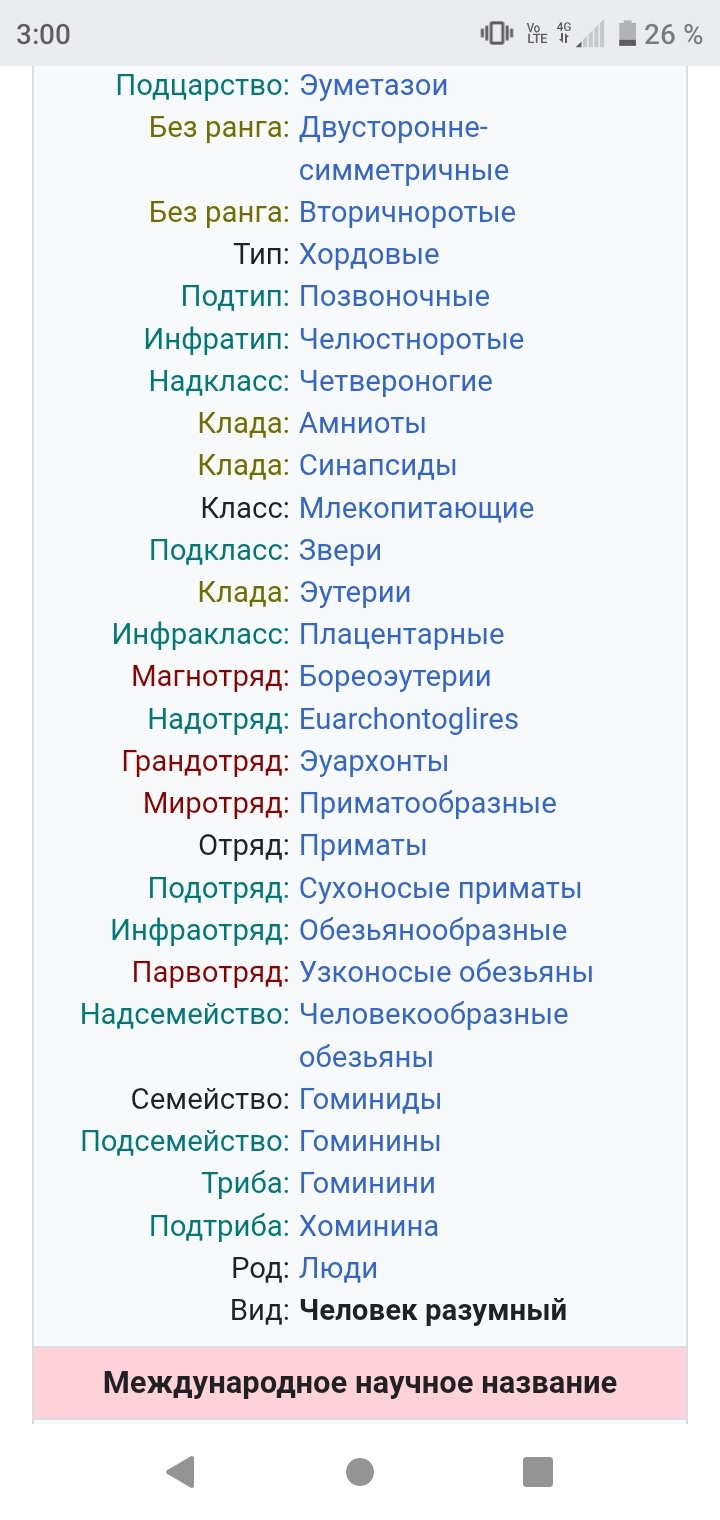The width and height of the screenshot is (720, 1520).
Task: Follow the Синапсиды clade link
Action: [x=378, y=465]
